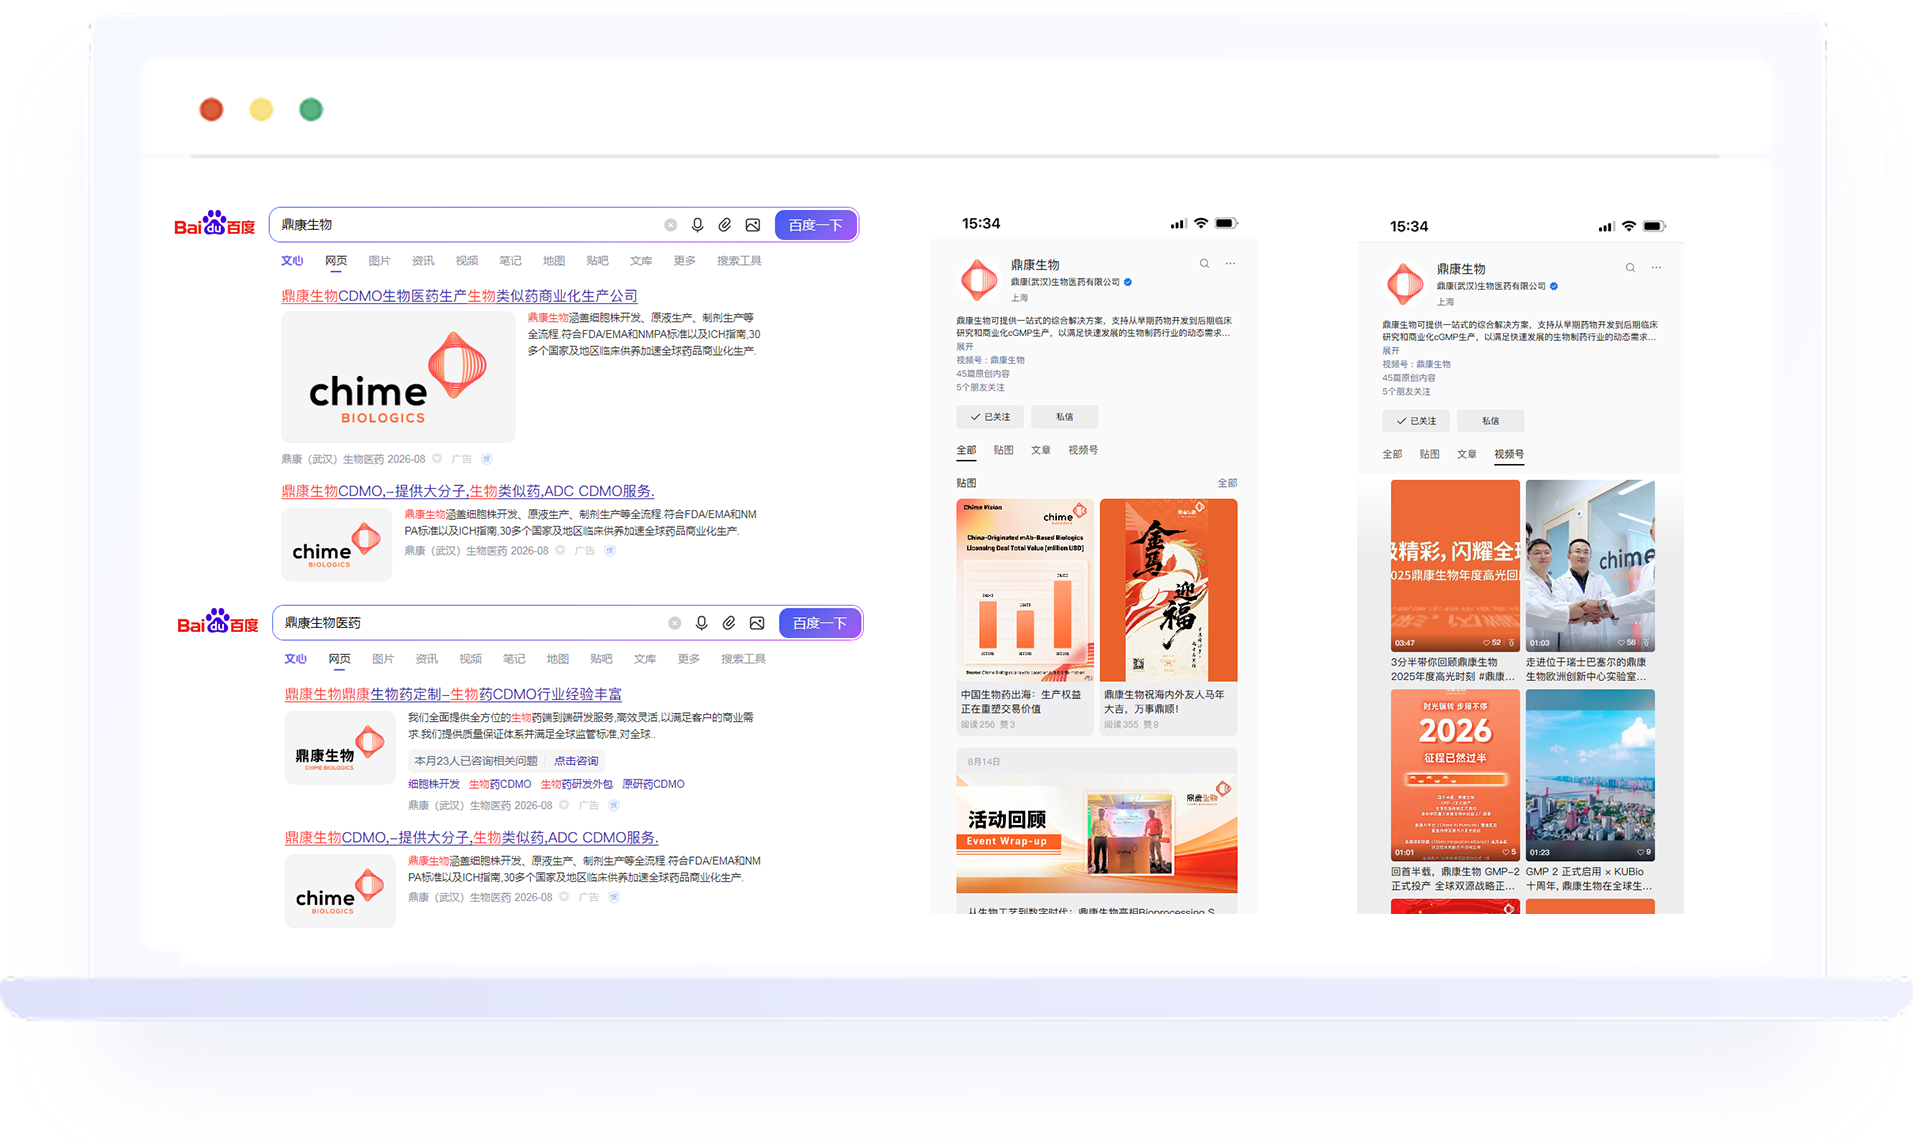
Task: Select the 文章 tab on the right phone
Action: pyautogui.click(x=1466, y=454)
